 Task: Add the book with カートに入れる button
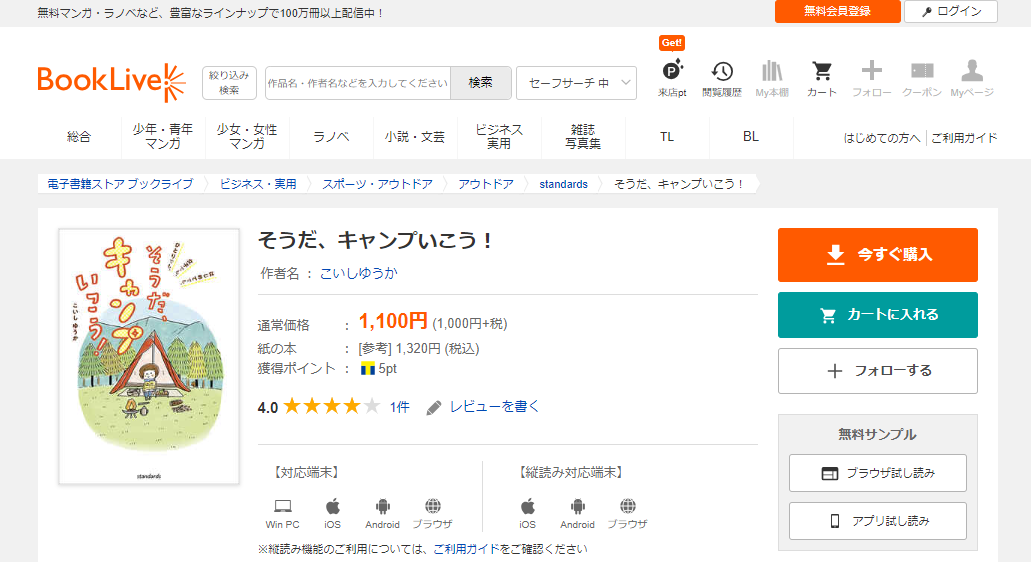coord(877,315)
